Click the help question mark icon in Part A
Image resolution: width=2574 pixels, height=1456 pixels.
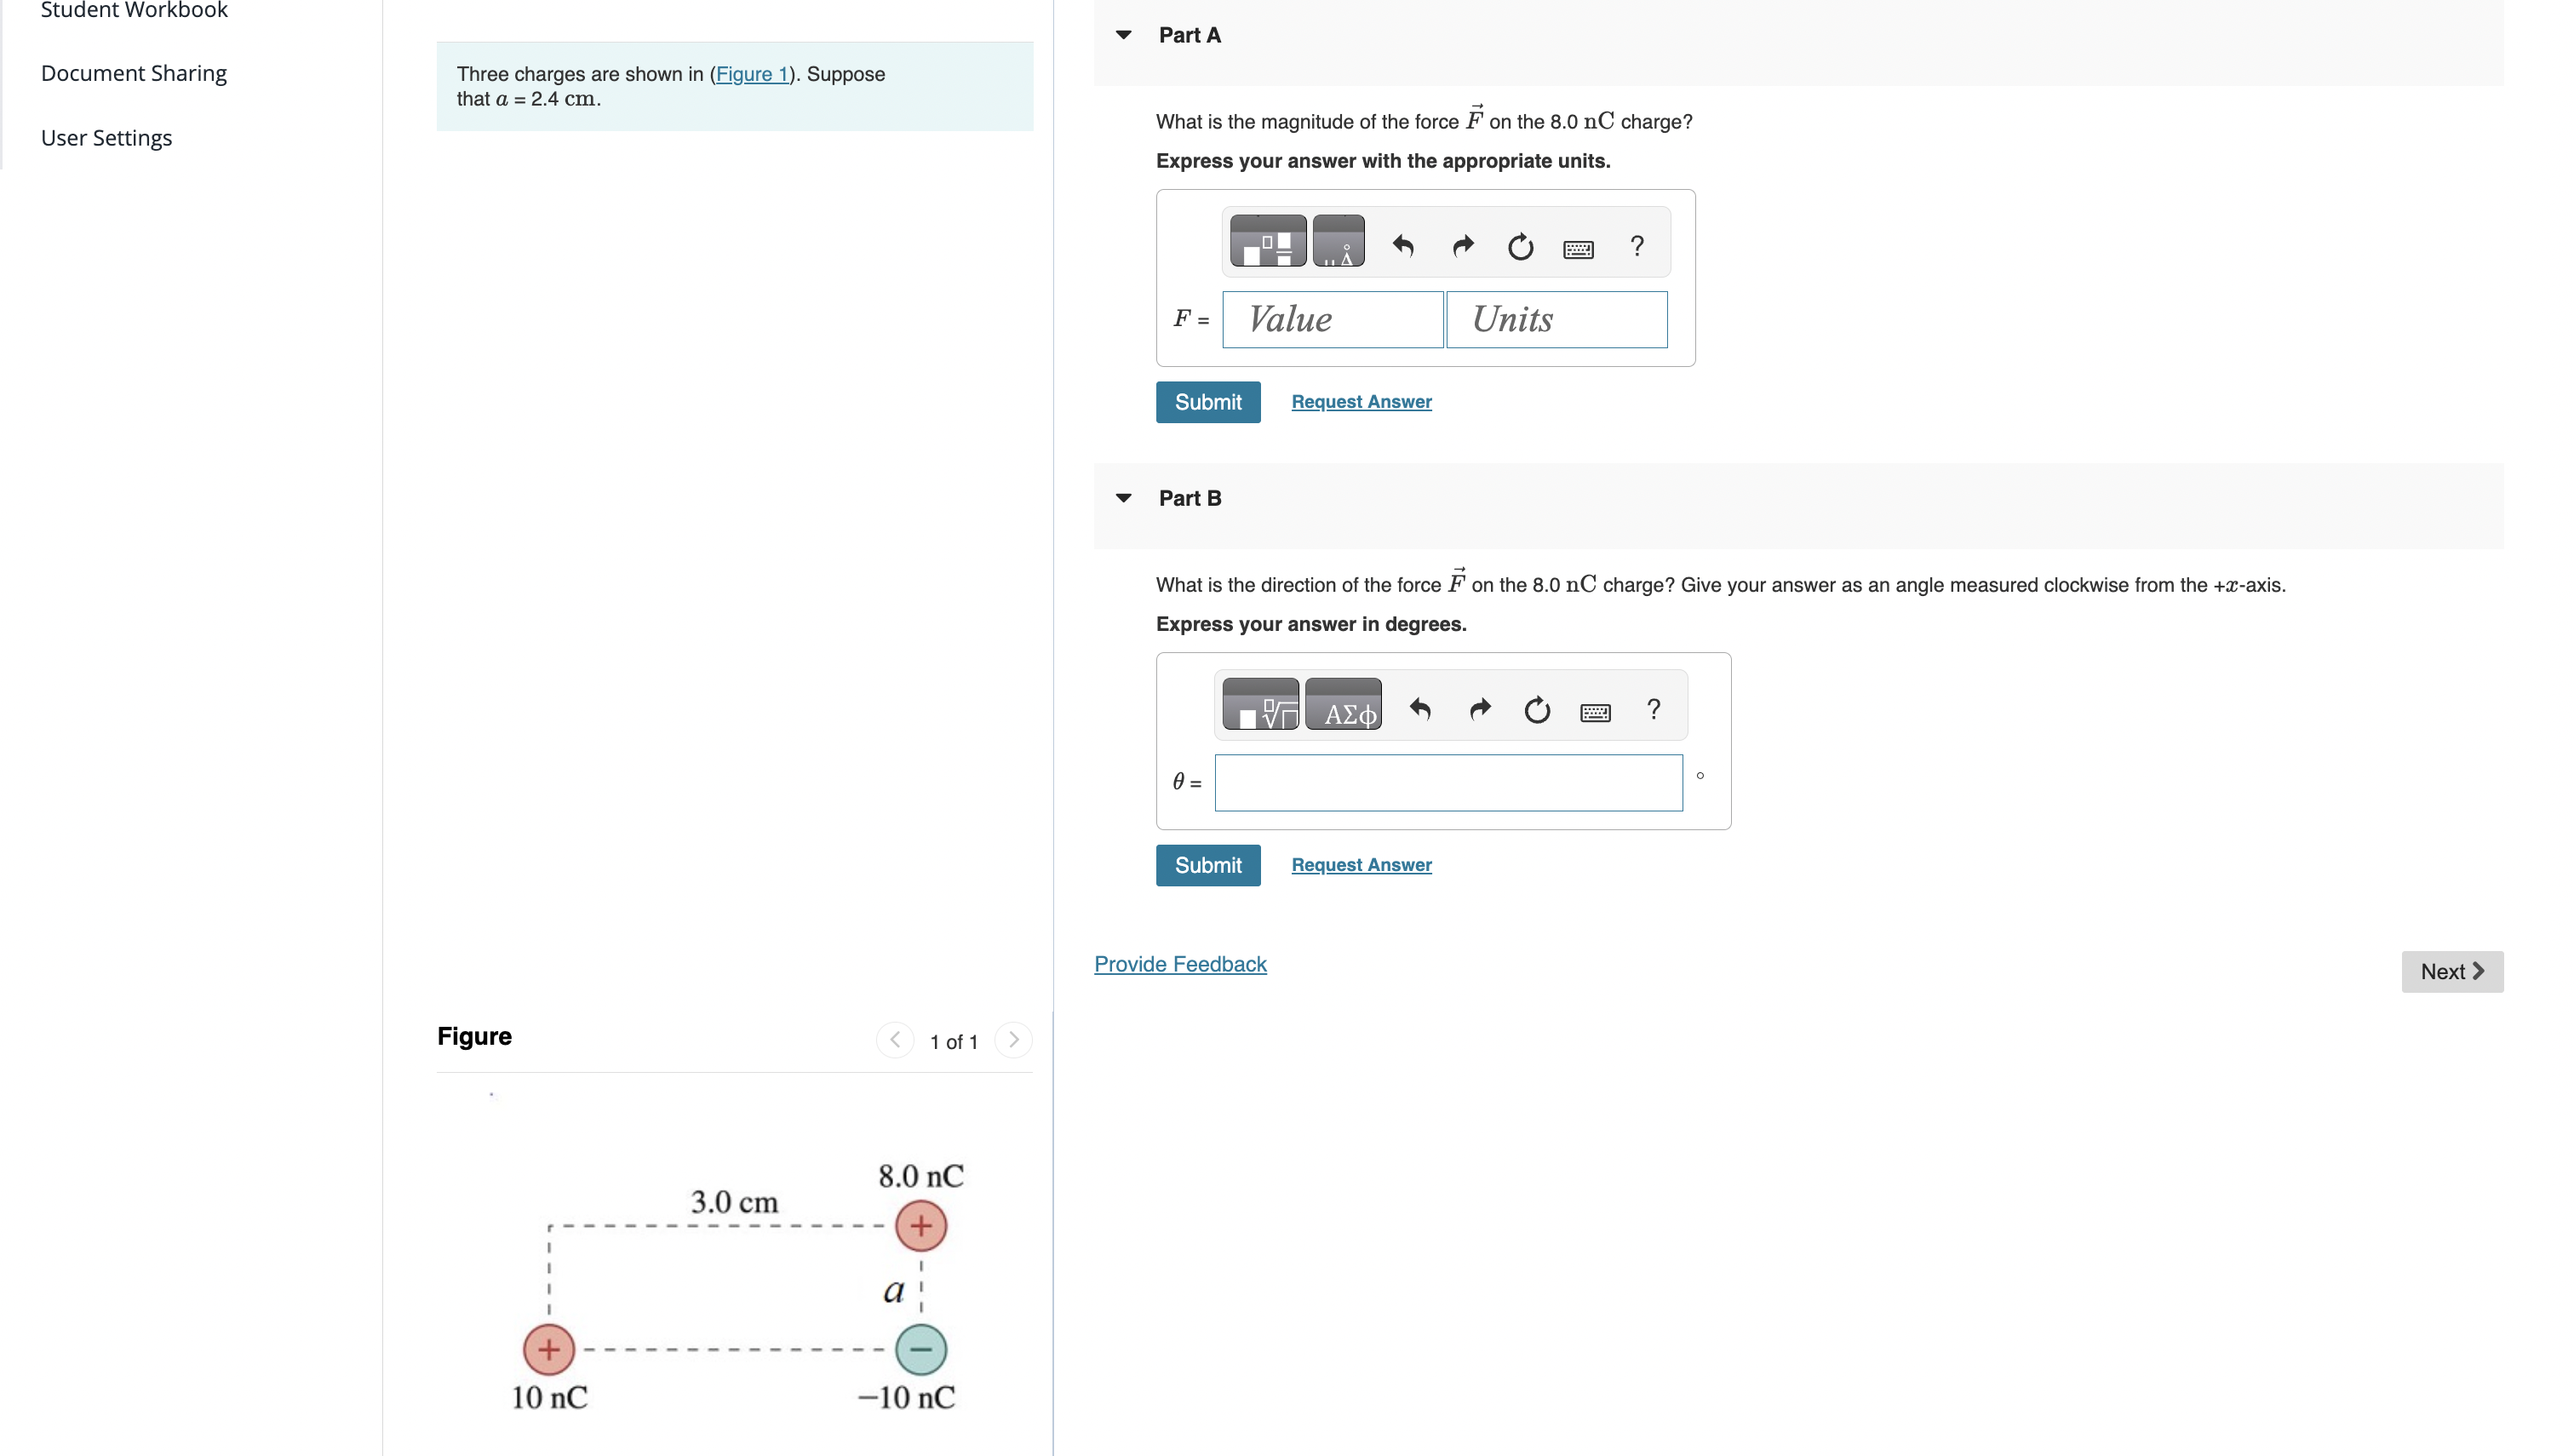click(x=1636, y=245)
